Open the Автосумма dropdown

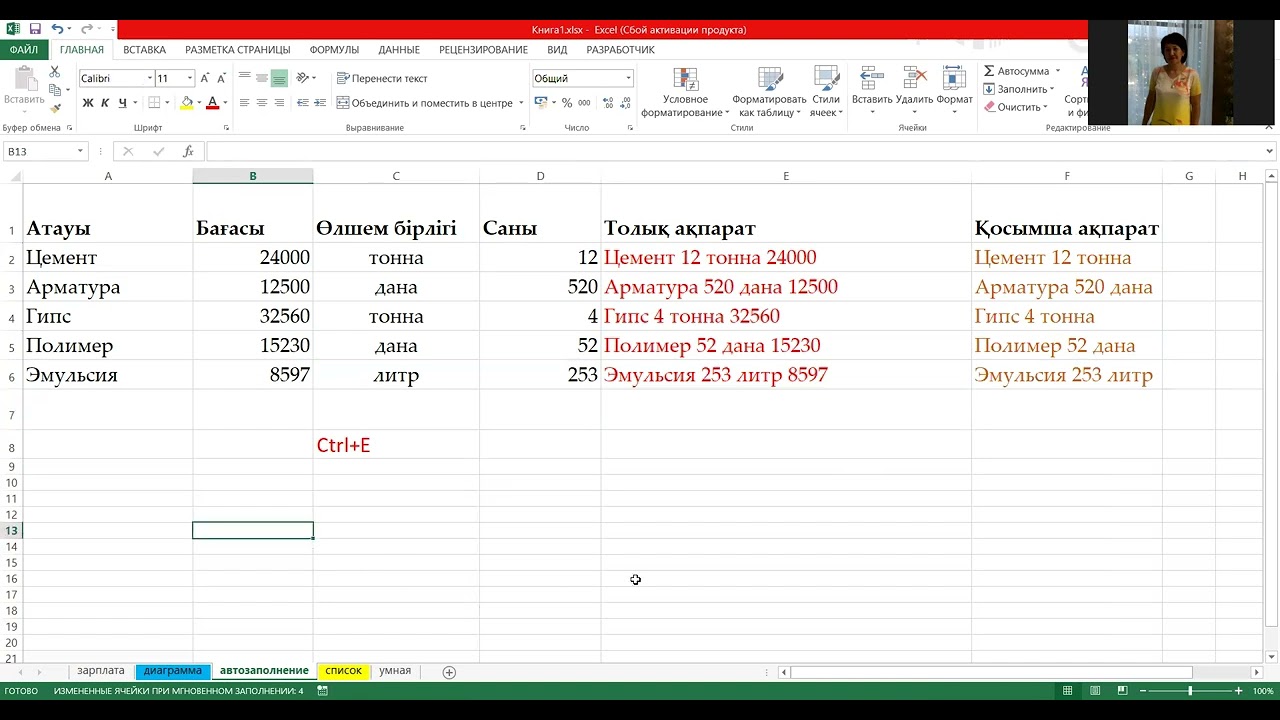pos(1058,71)
